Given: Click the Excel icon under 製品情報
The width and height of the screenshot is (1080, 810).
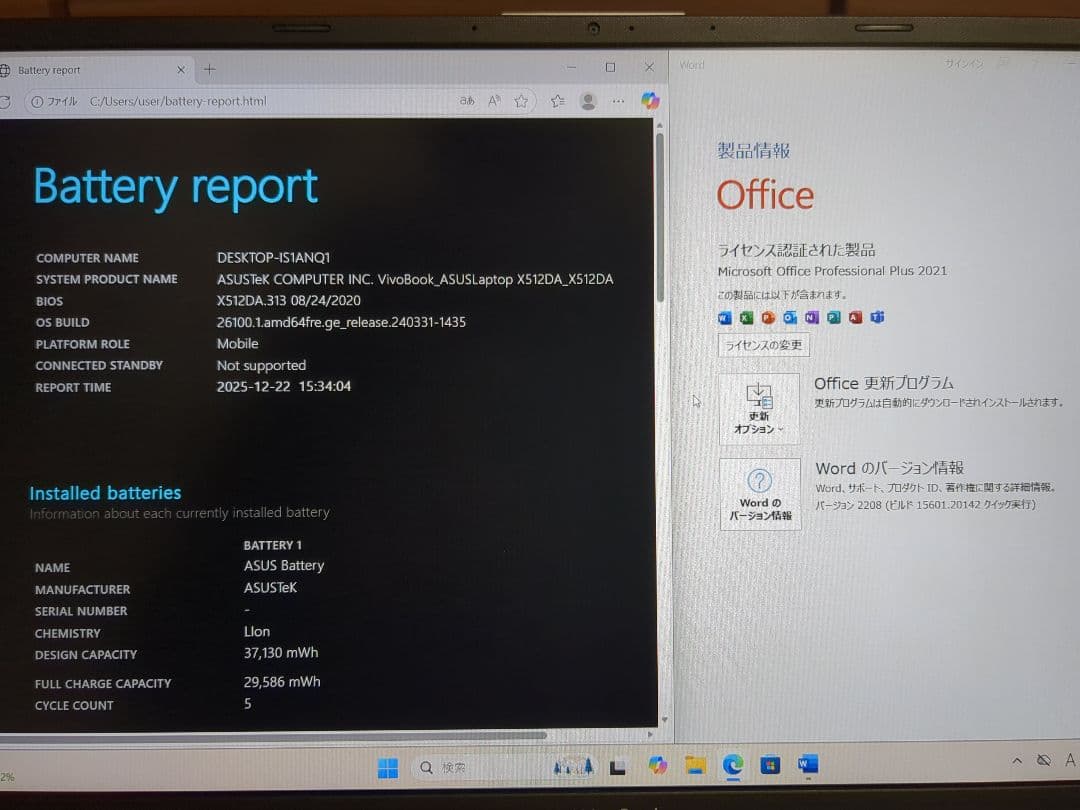Looking at the screenshot, I should pos(747,318).
